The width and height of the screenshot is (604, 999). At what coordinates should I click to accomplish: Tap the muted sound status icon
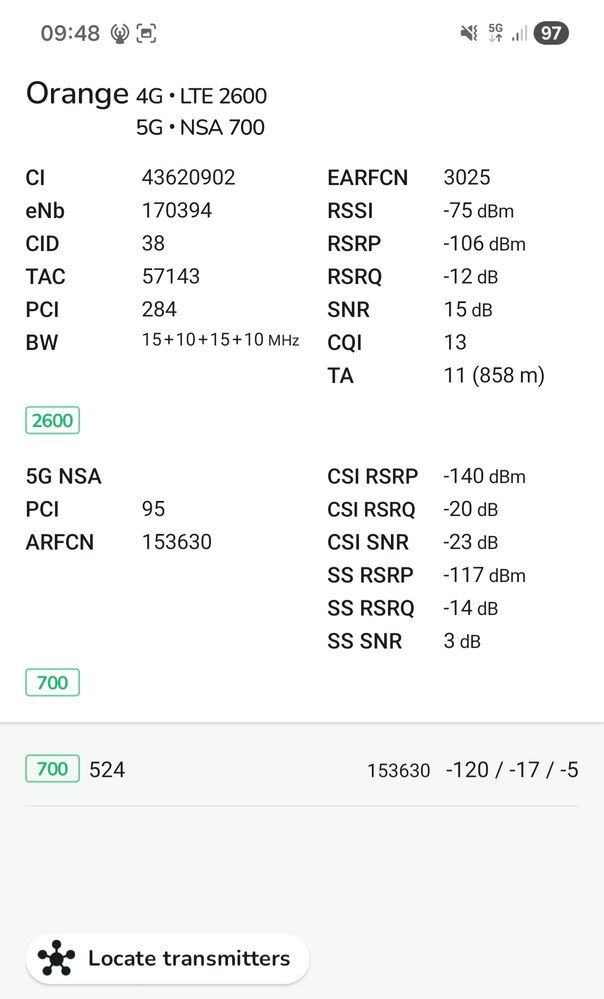[x=468, y=33]
